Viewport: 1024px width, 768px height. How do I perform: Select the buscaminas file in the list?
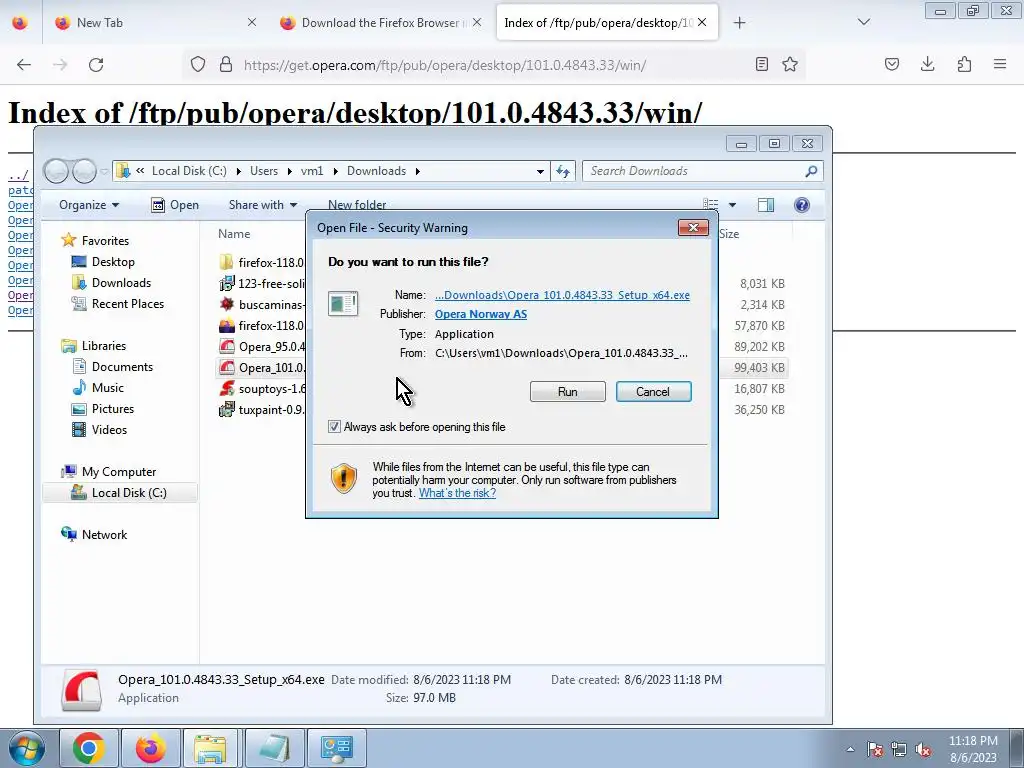click(263, 304)
